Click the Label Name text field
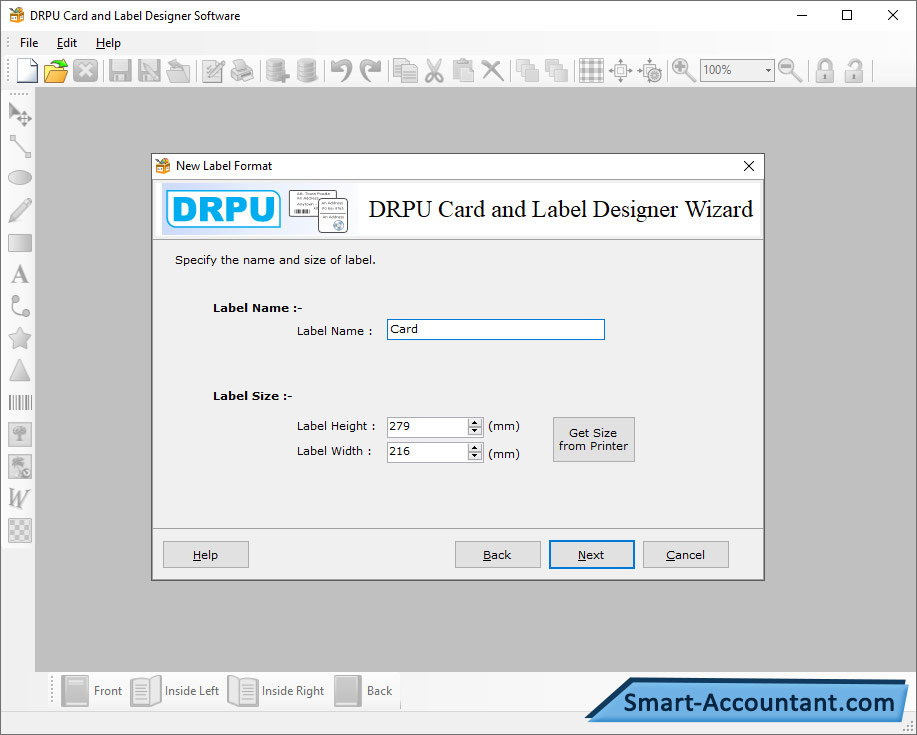The width and height of the screenshot is (917, 735). click(x=495, y=329)
